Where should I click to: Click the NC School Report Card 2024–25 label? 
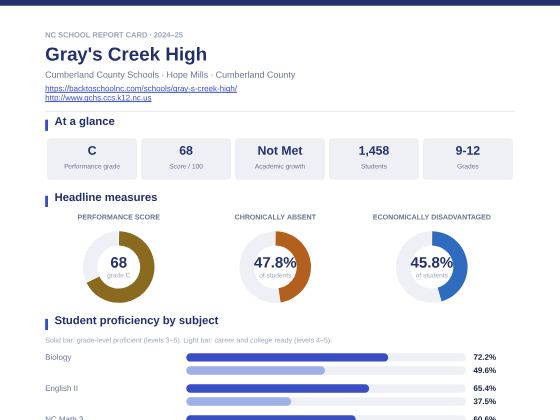pos(114,35)
